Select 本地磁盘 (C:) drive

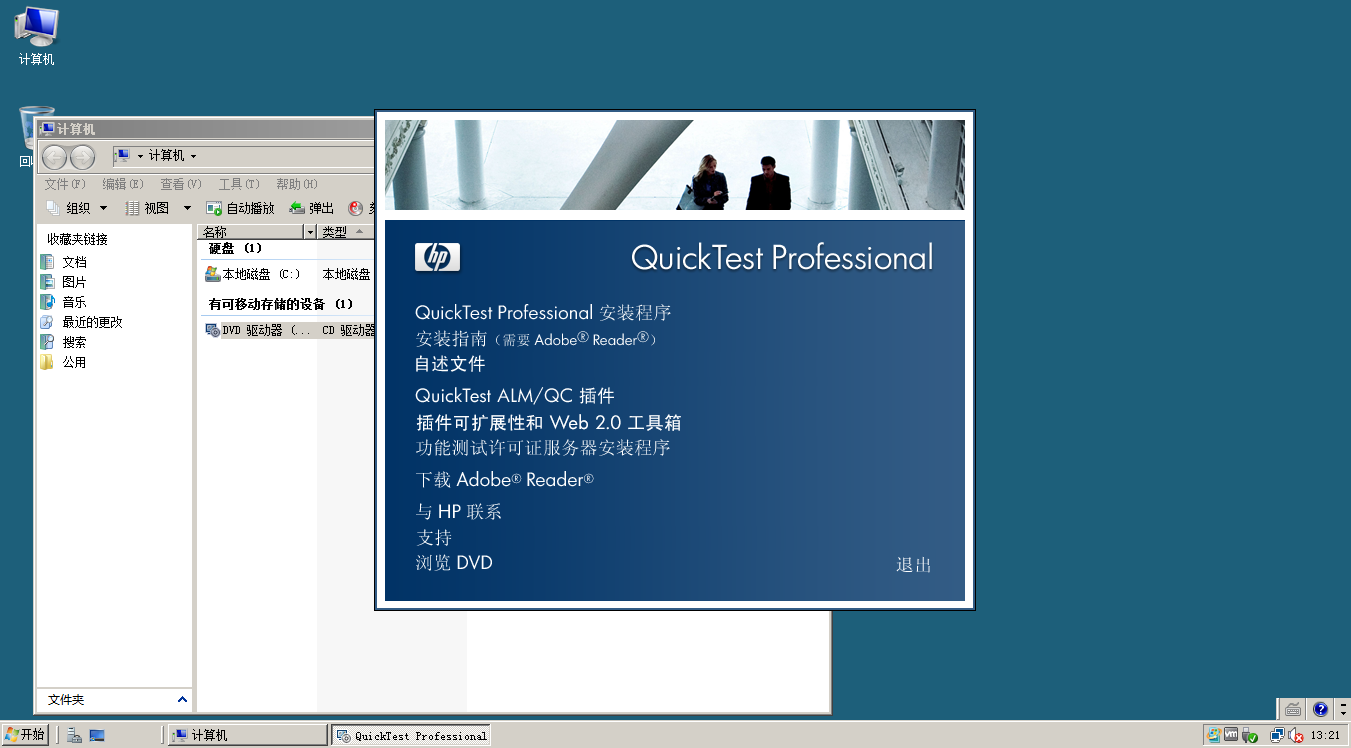pyautogui.click(x=253, y=274)
